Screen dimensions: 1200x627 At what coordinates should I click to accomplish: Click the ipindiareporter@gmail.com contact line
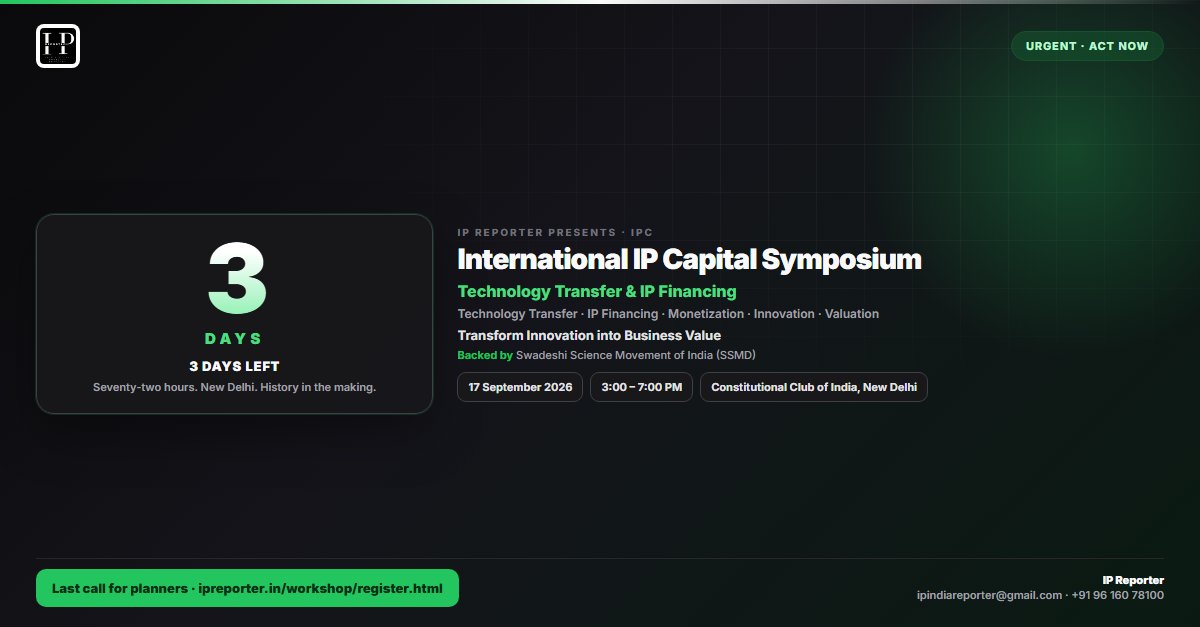pos(1040,595)
